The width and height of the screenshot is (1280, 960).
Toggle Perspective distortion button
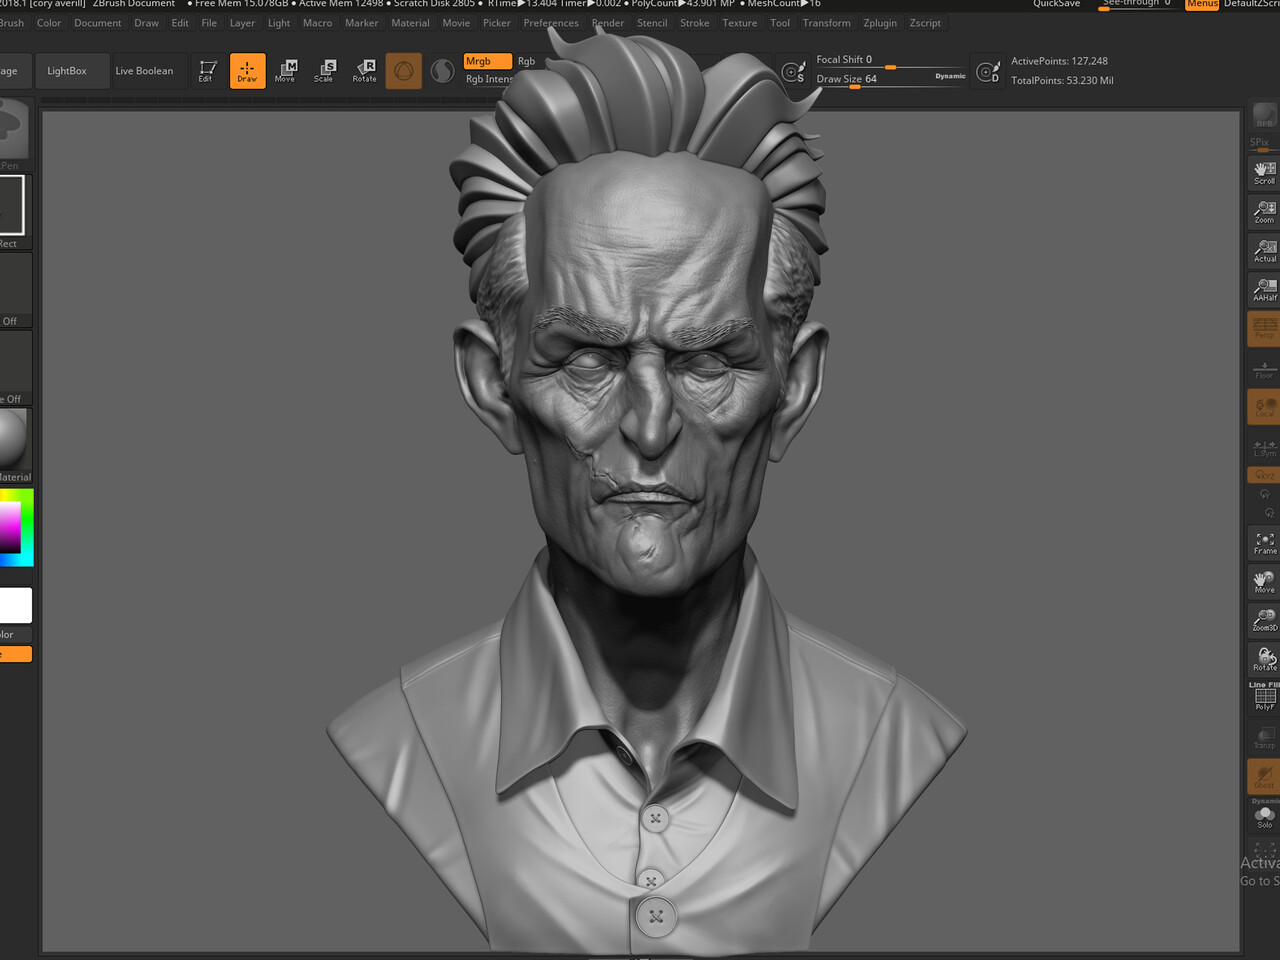point(1264,329)
